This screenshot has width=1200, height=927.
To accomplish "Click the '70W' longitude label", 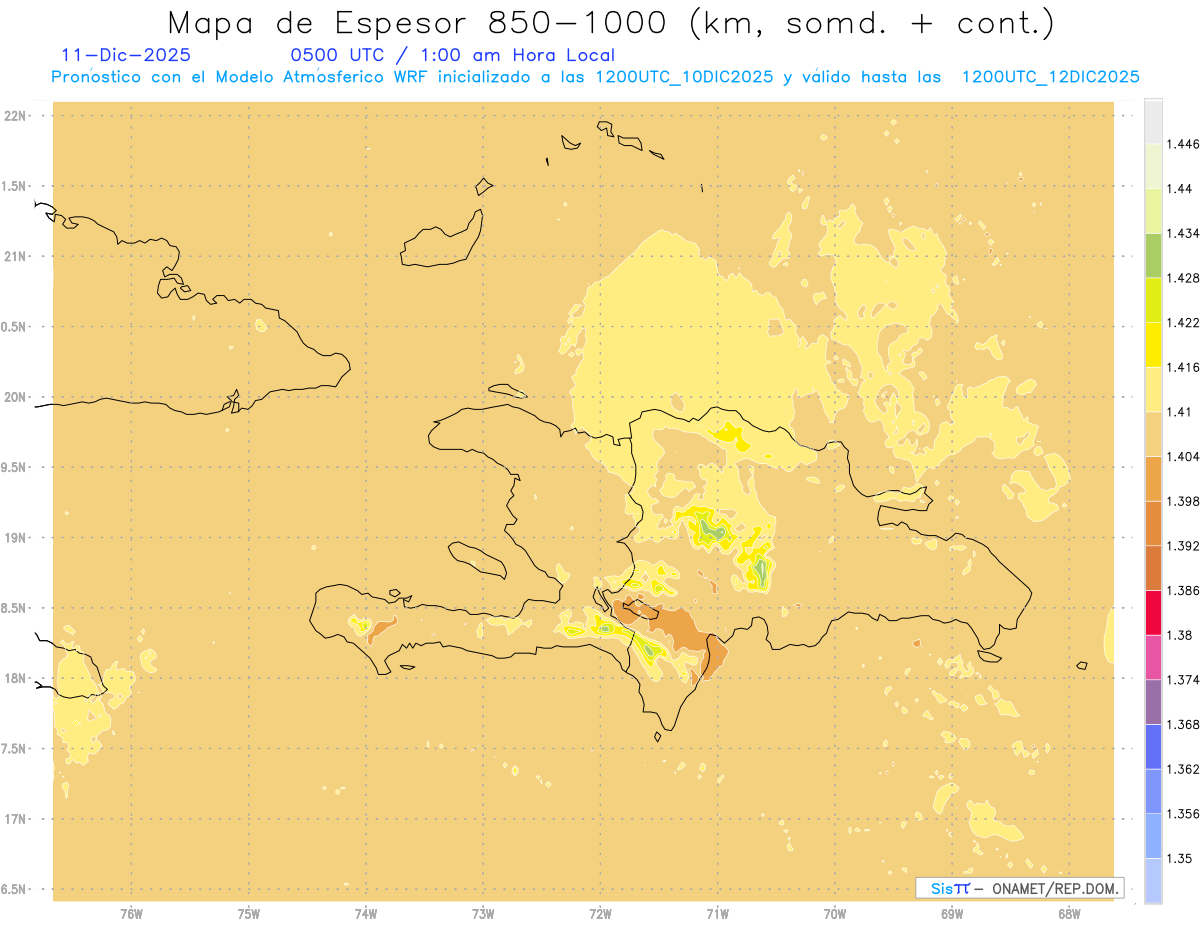I will pyautogui.click(x=835, y=914).
